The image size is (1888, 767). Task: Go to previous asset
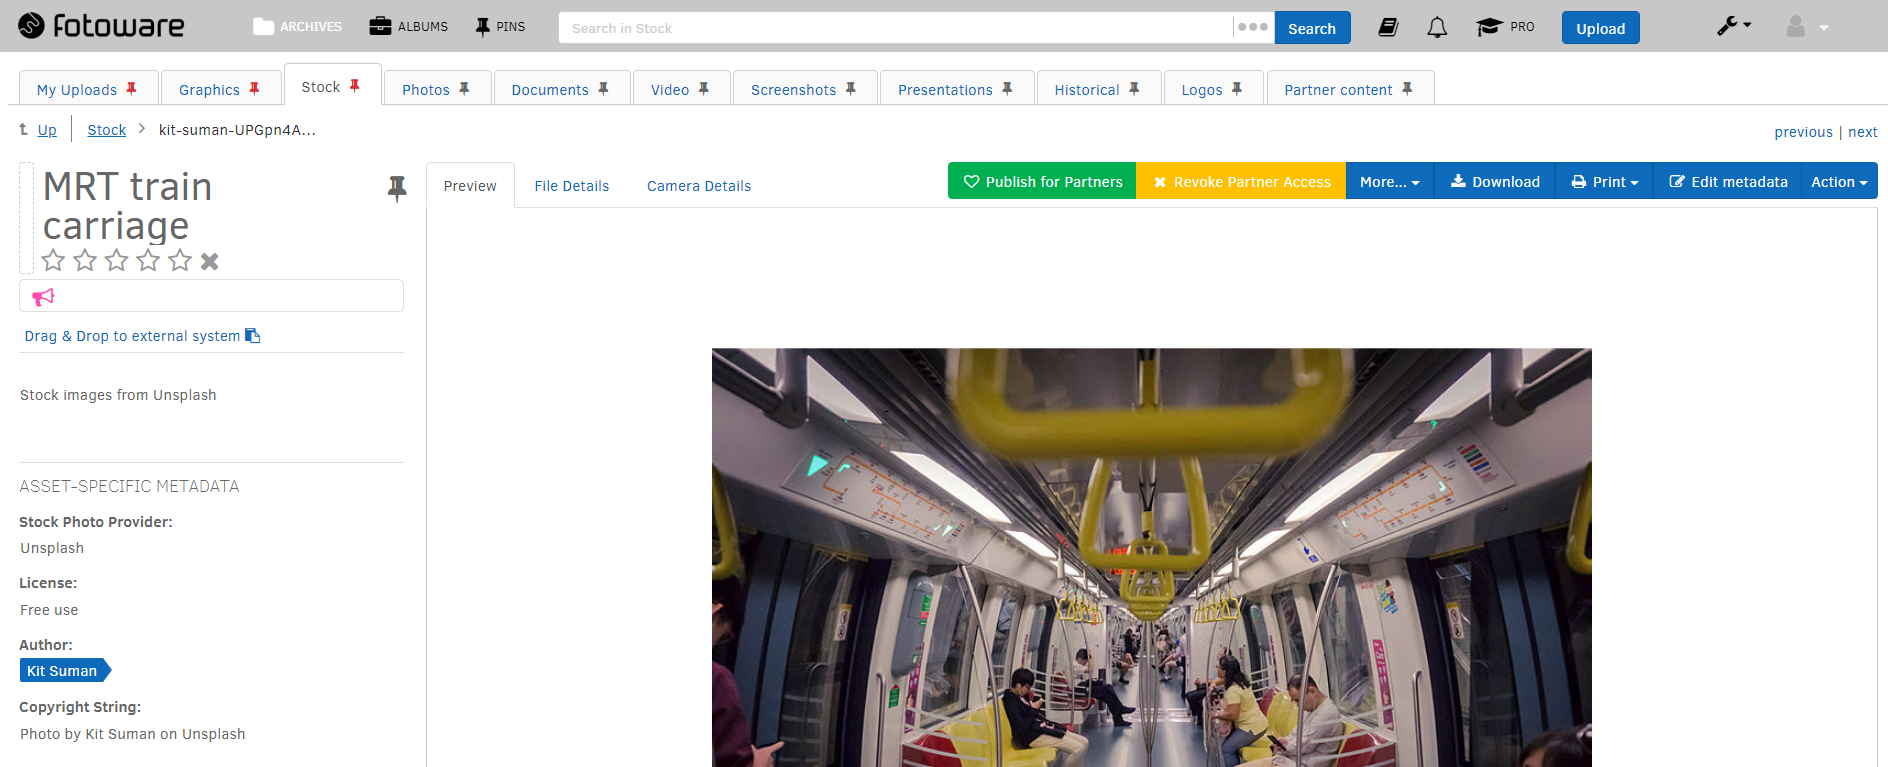pos(1803,132)
